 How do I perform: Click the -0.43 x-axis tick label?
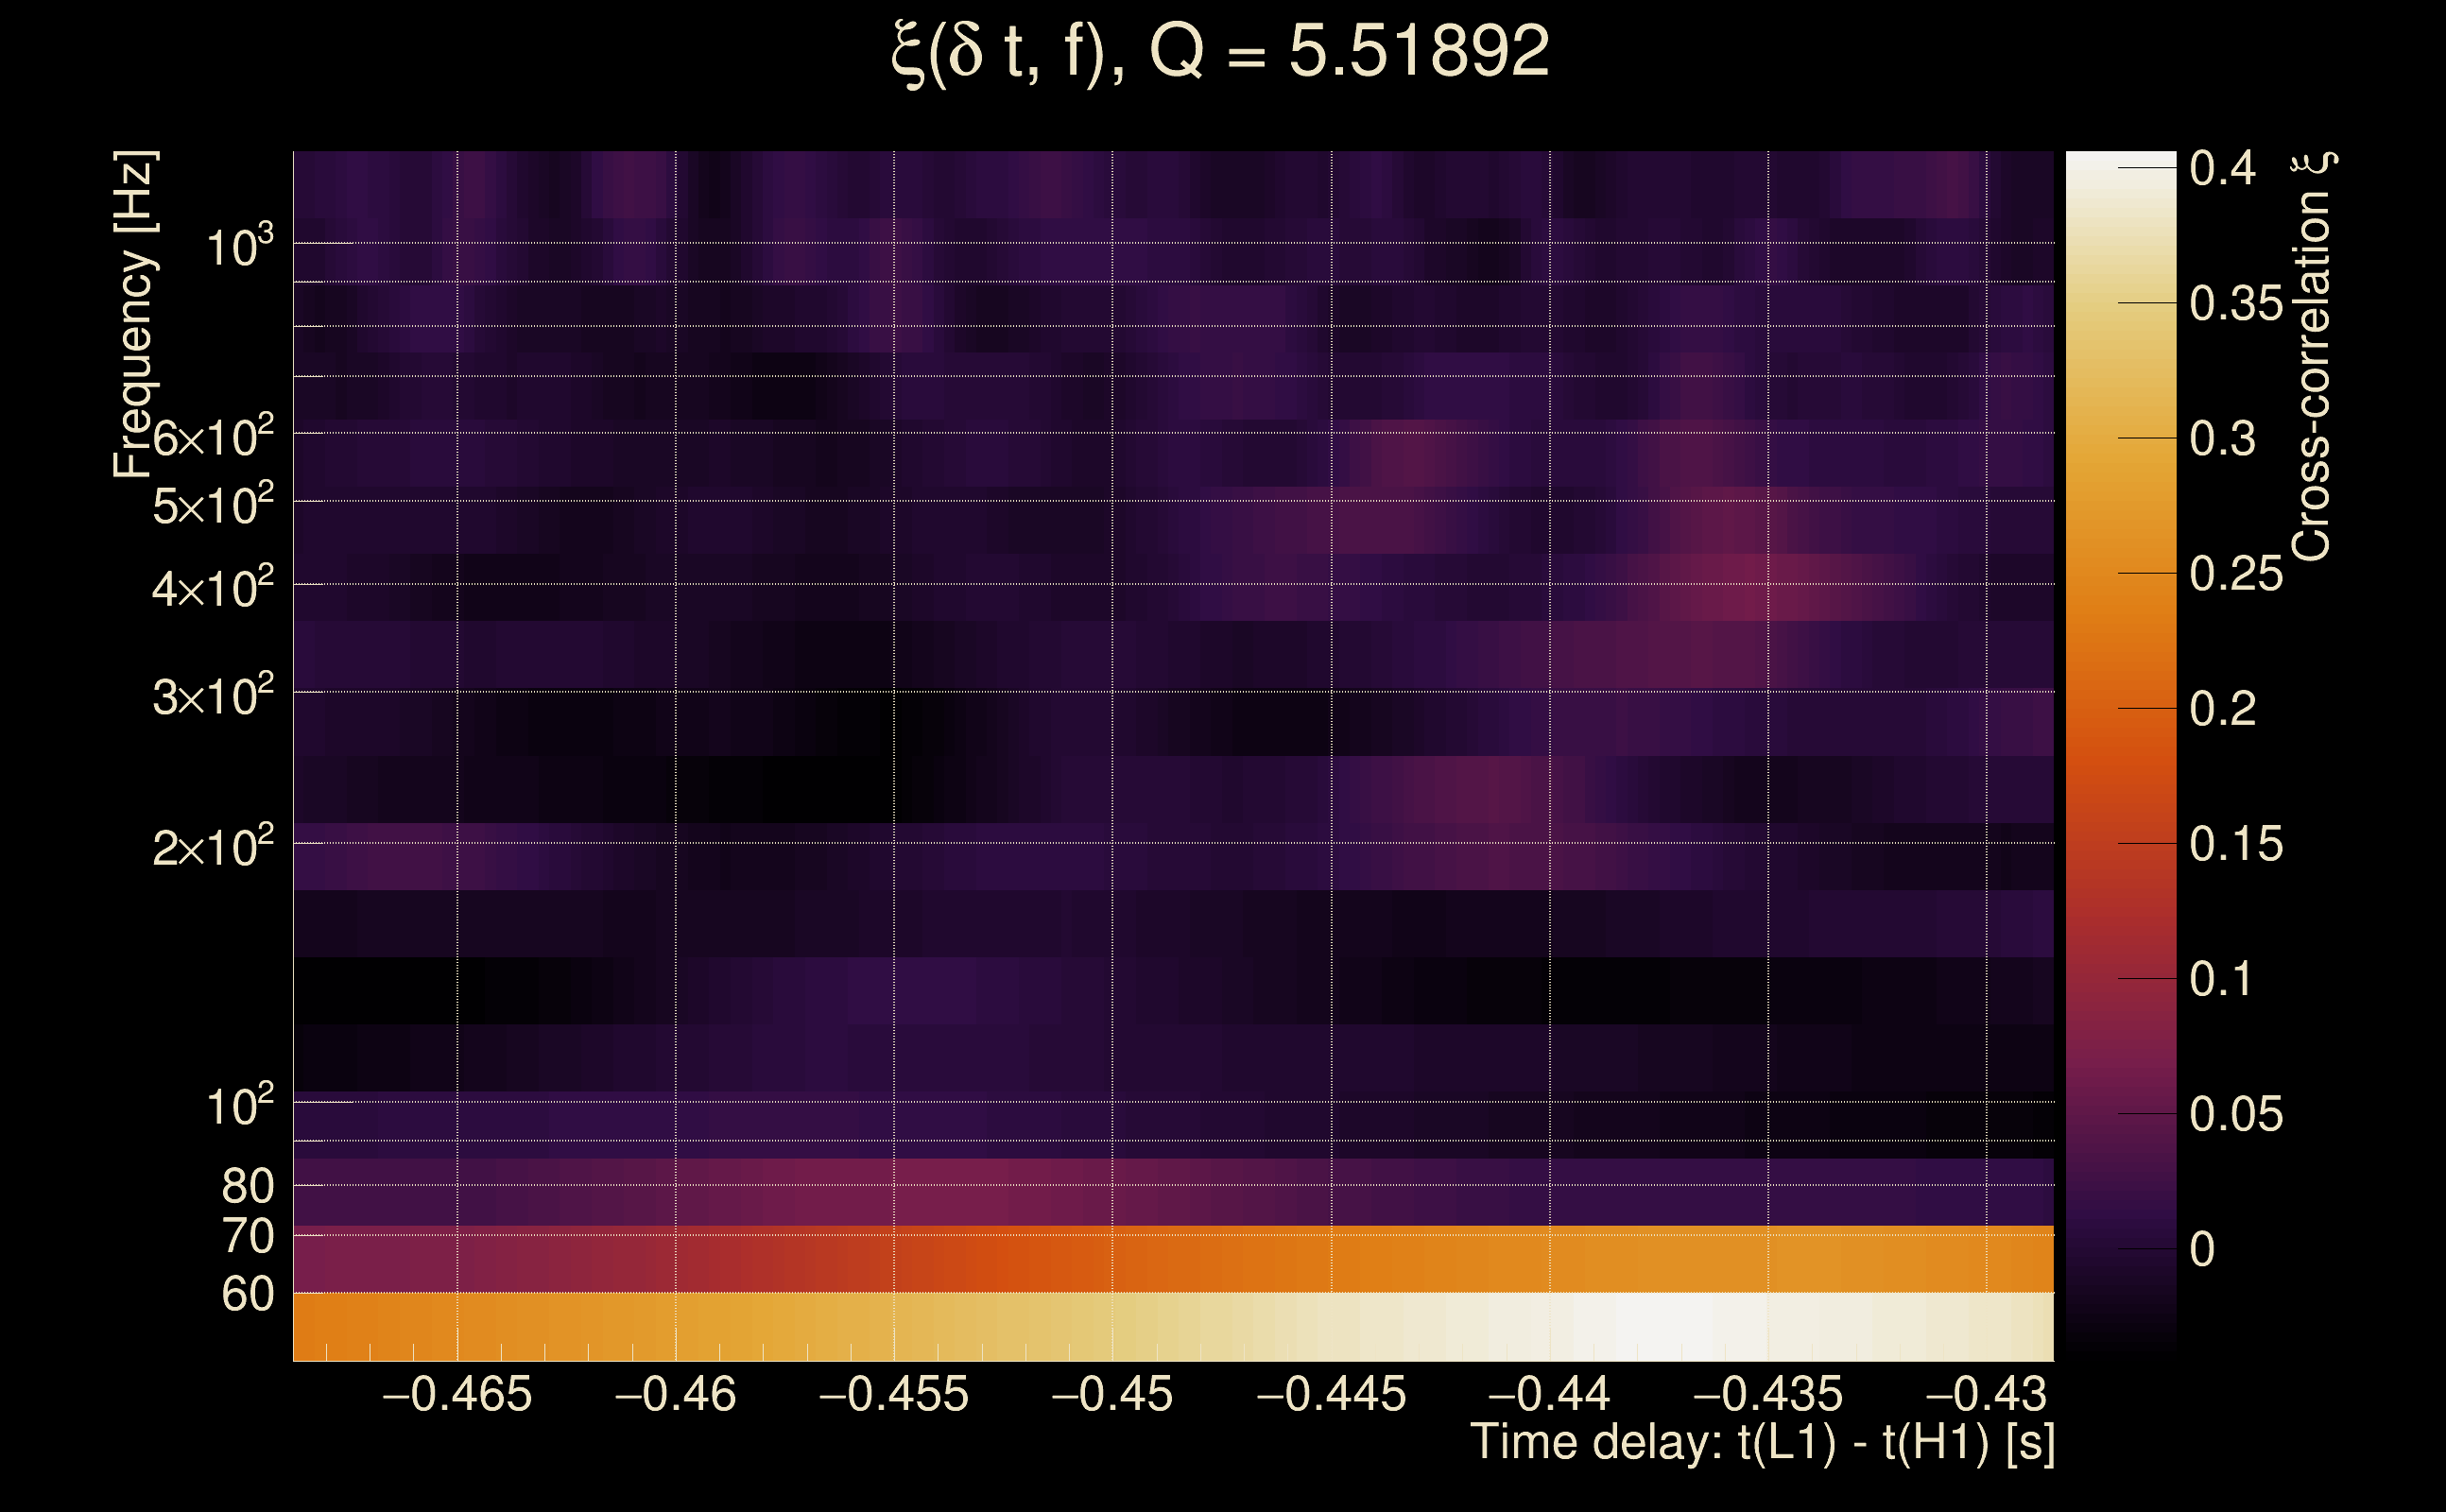pos(1986,1394)
